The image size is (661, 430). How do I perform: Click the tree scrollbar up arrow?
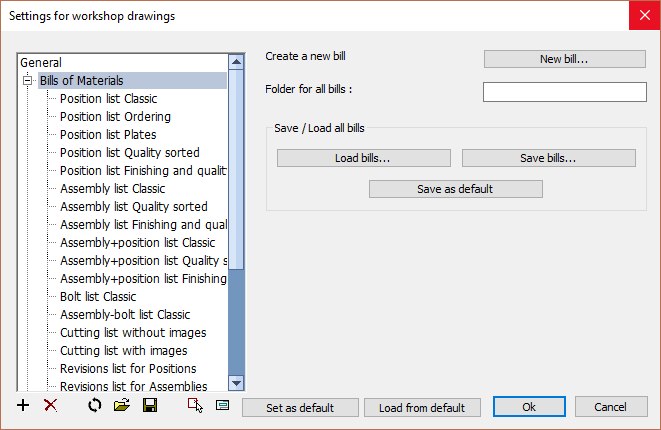tap(236, 62)
